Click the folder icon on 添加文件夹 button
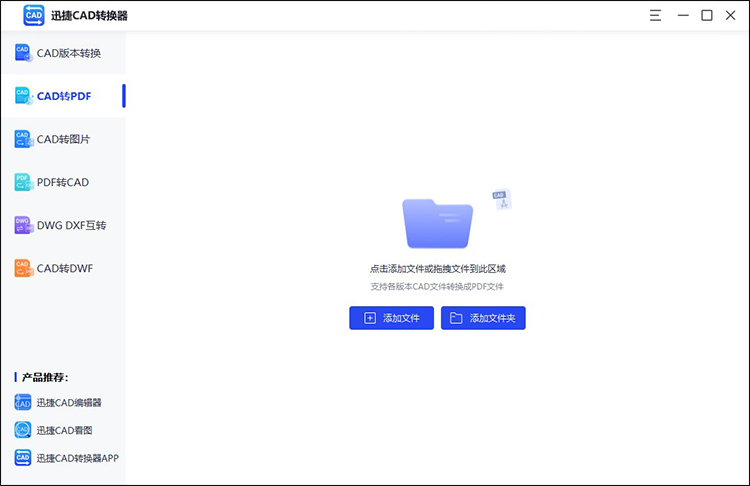 click(x=456, y=318)
